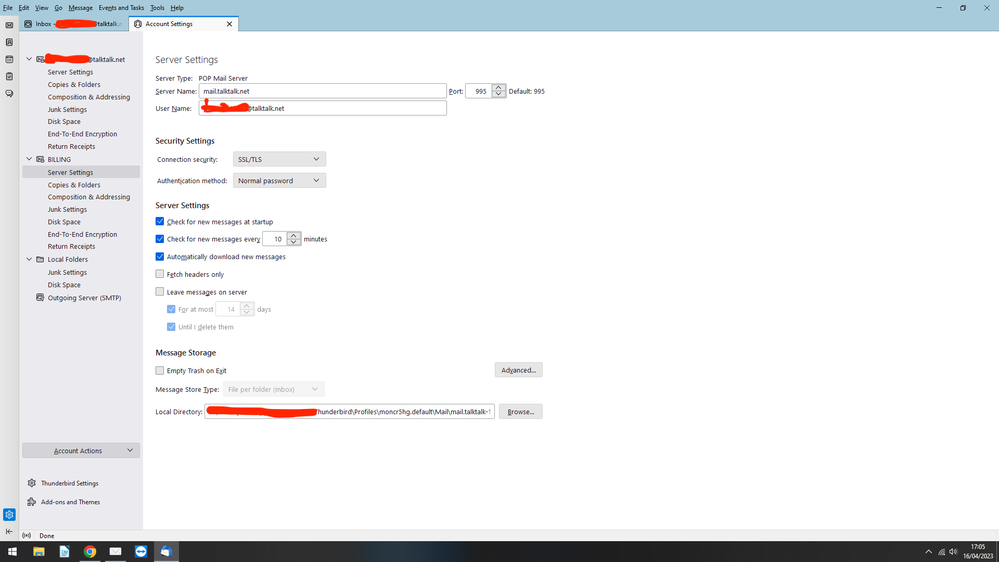This screenshot has height=562, width=999.
Task: Open the Mail space icon in sidebar
Action: pyautogui.click(x=9, y=25)
